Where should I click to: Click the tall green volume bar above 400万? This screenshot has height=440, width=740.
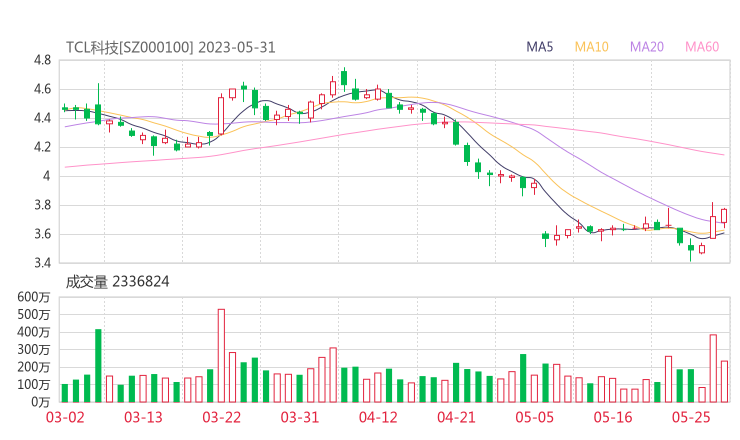pyautogui.click(x=98, y=366)
